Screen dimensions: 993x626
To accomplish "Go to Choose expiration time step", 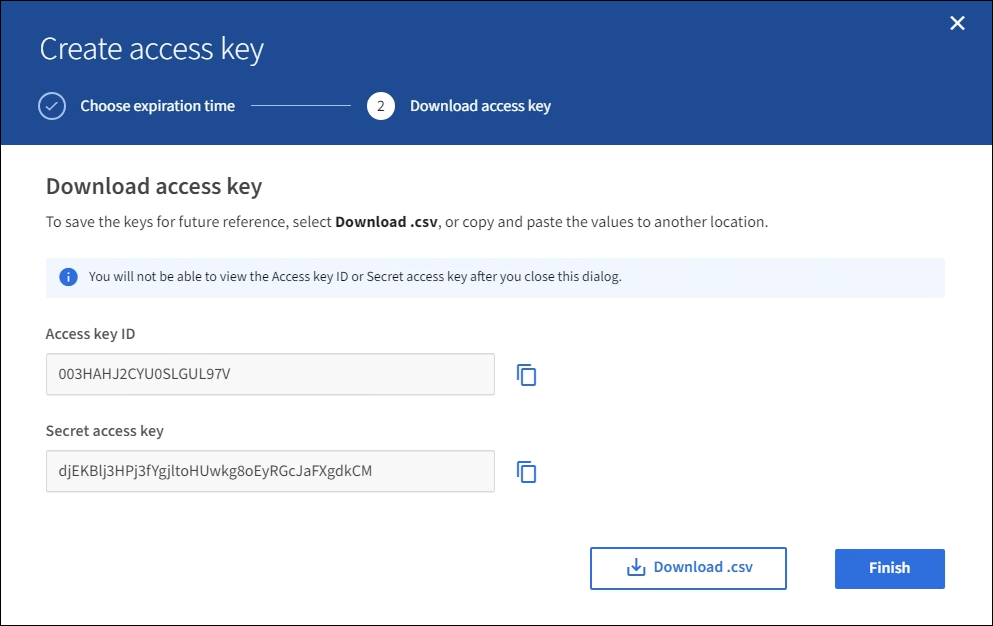I will coord(157,106).
